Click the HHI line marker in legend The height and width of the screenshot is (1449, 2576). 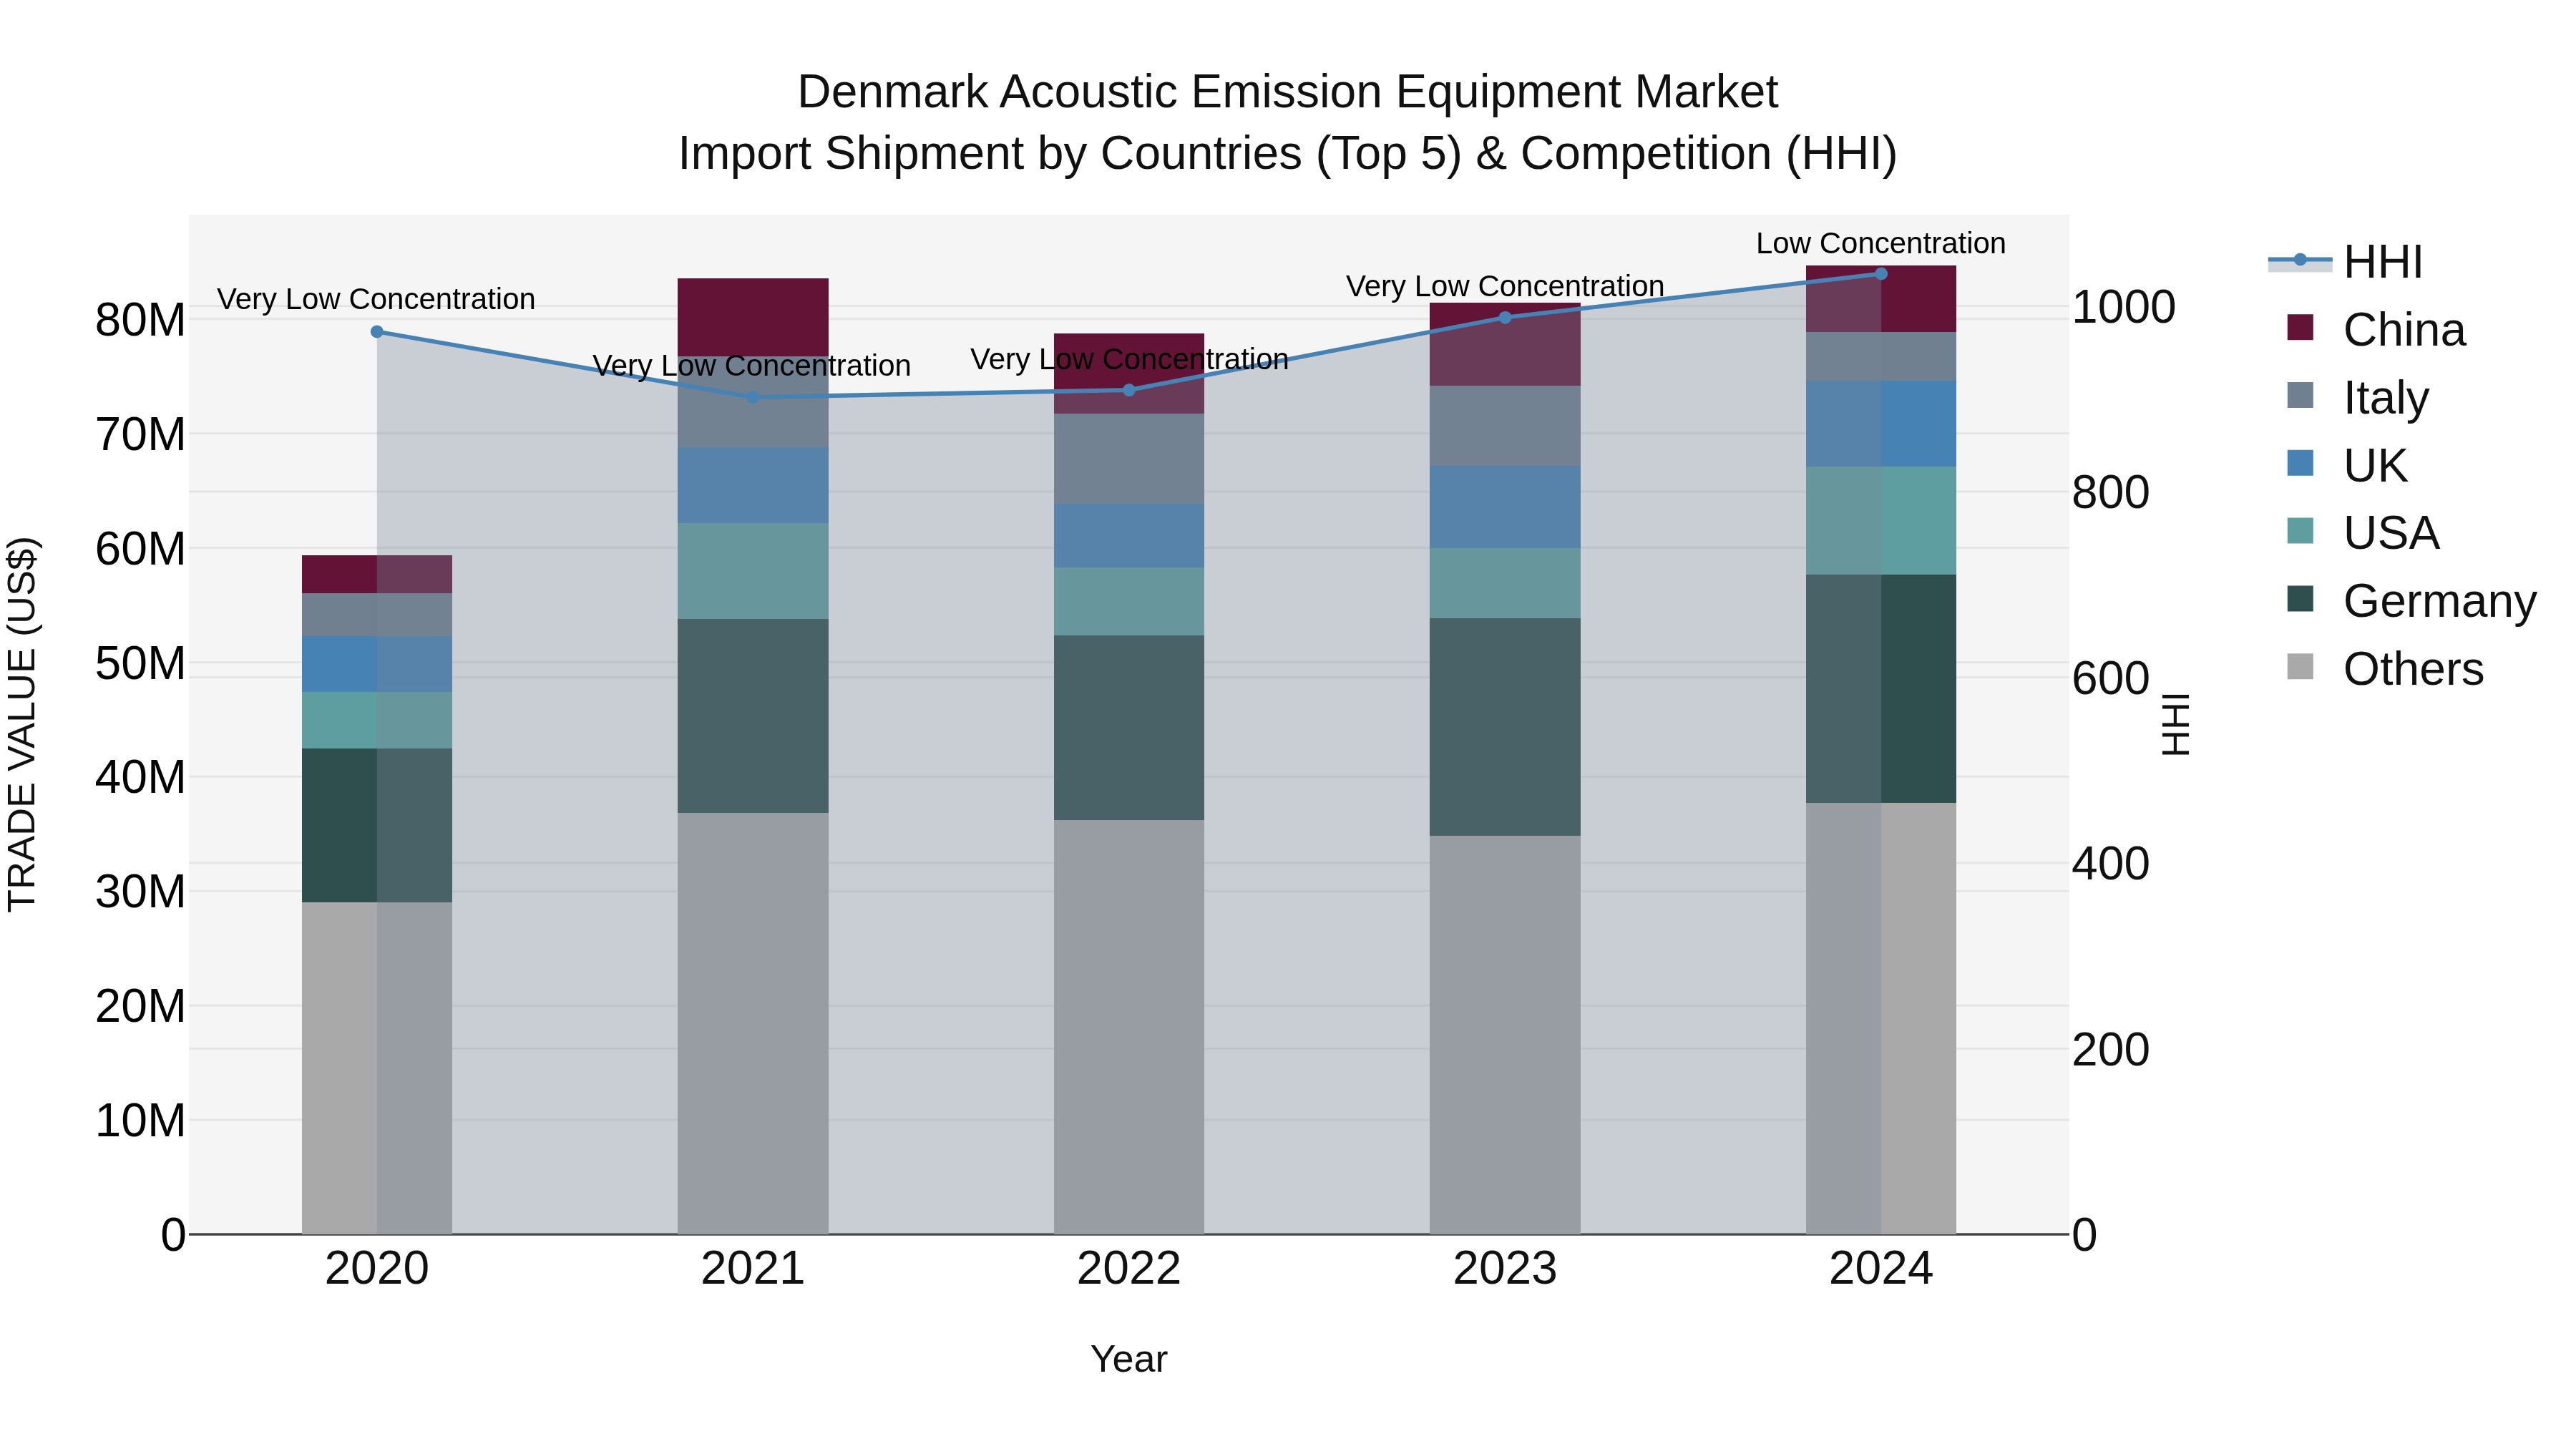pyautogui.click(x=2300, y=260)
